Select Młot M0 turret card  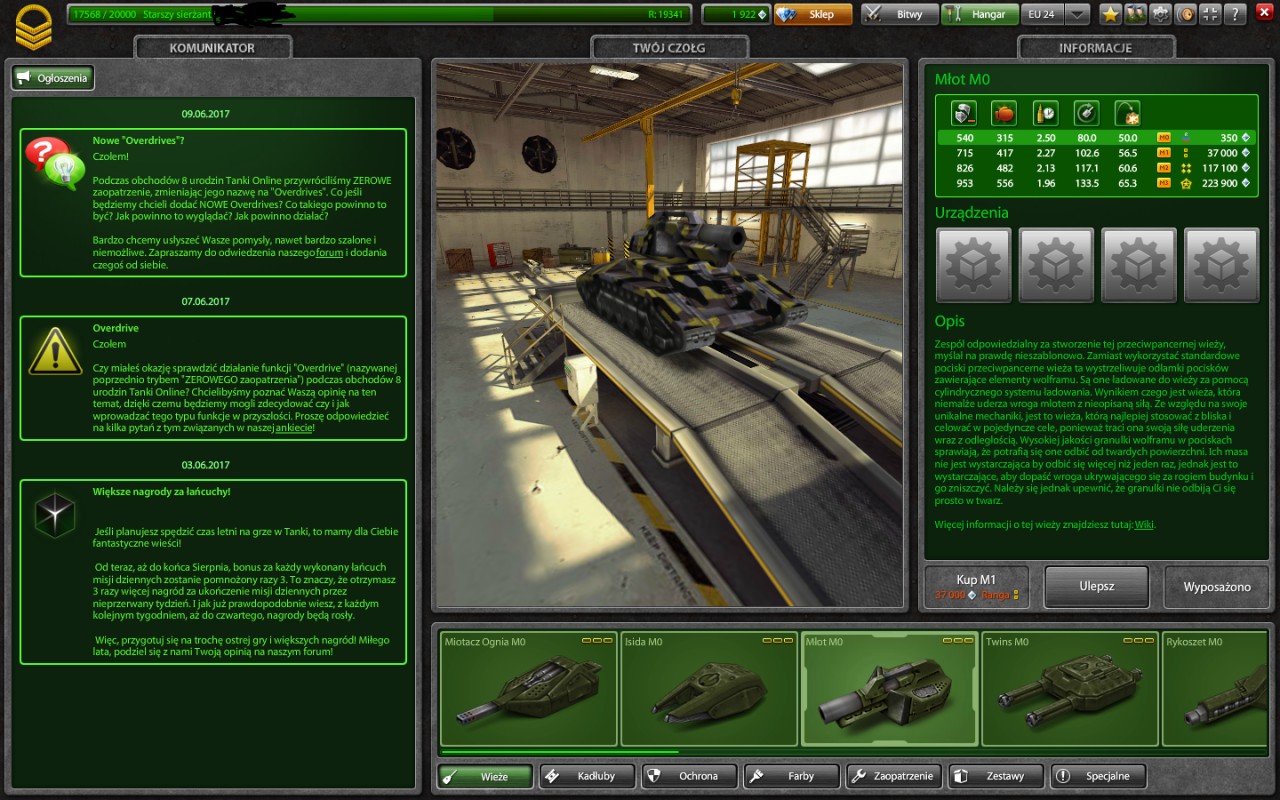pos(890,689)
